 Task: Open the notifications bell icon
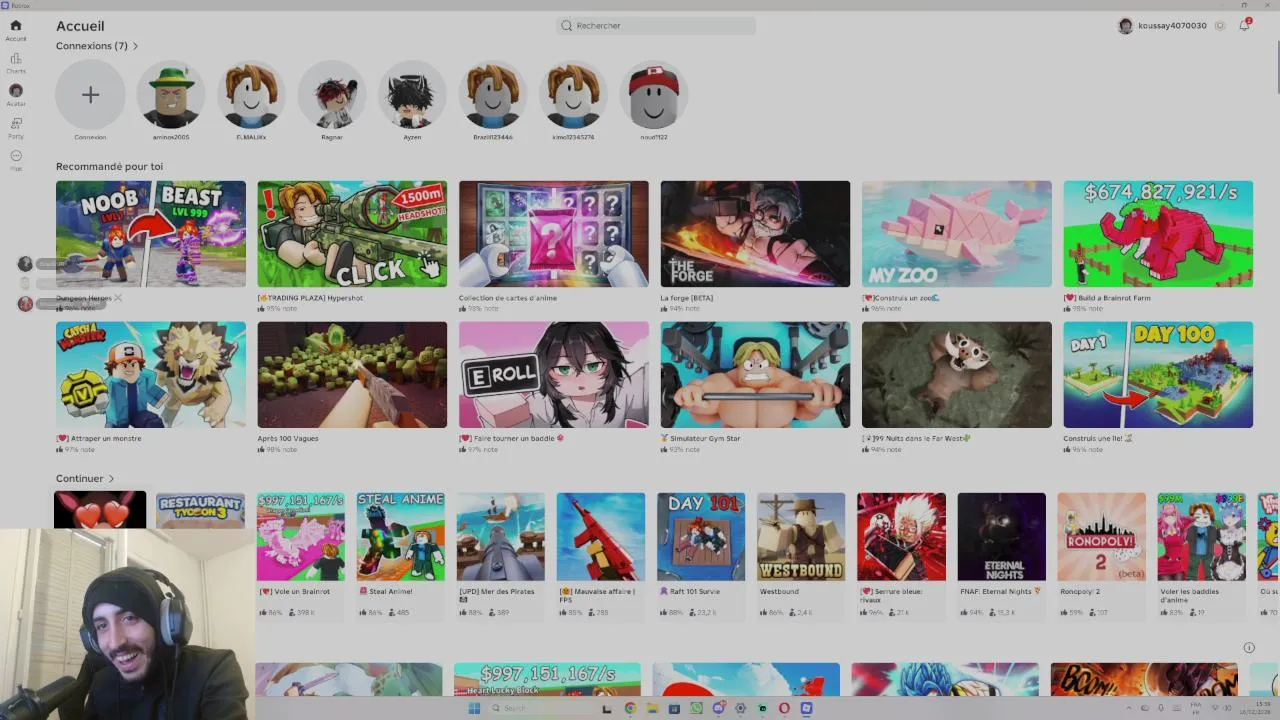click(x=1244, y=26)
